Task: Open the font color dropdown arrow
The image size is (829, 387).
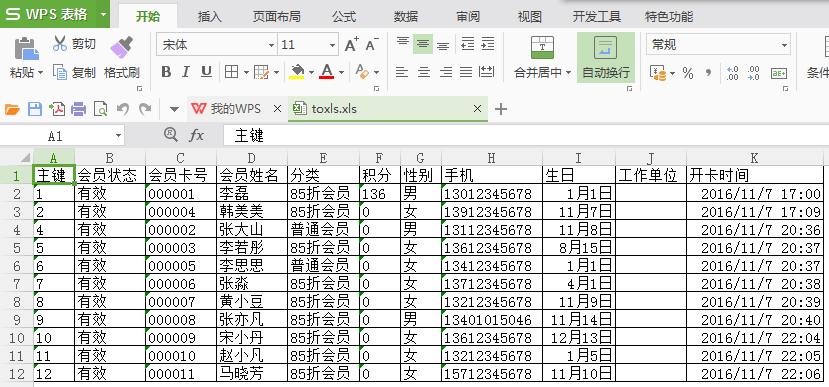Action: [341, 72]
